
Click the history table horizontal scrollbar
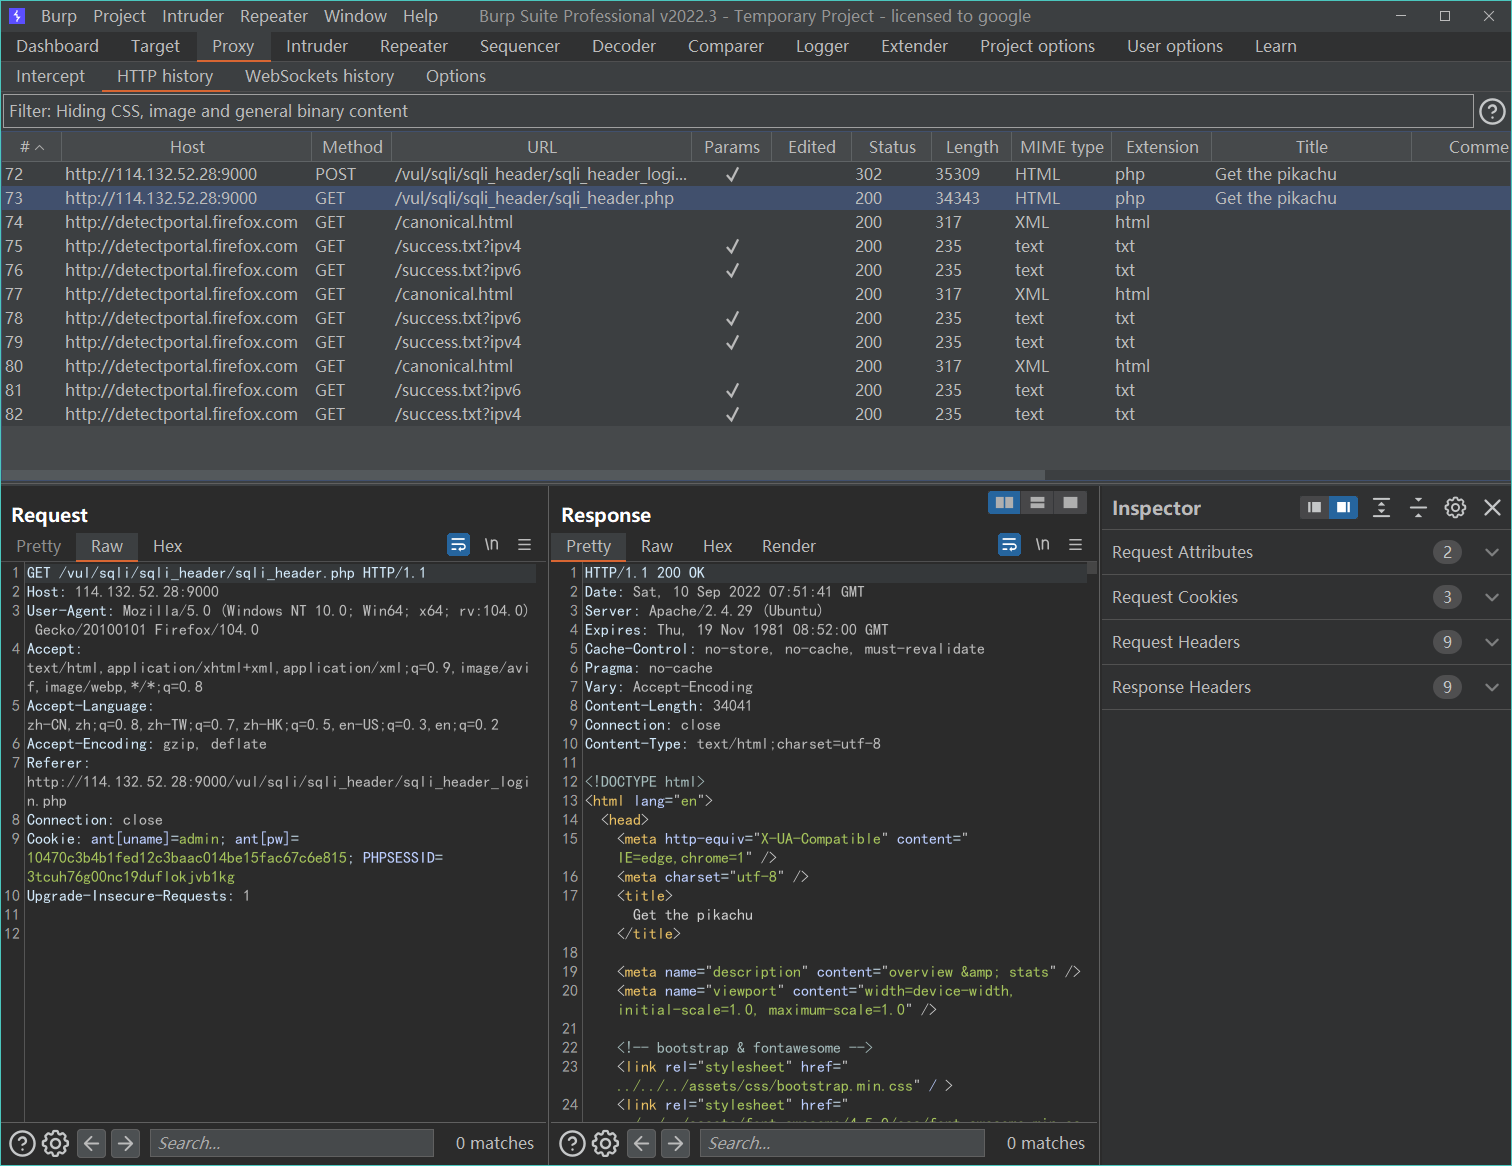coord(523,475)
